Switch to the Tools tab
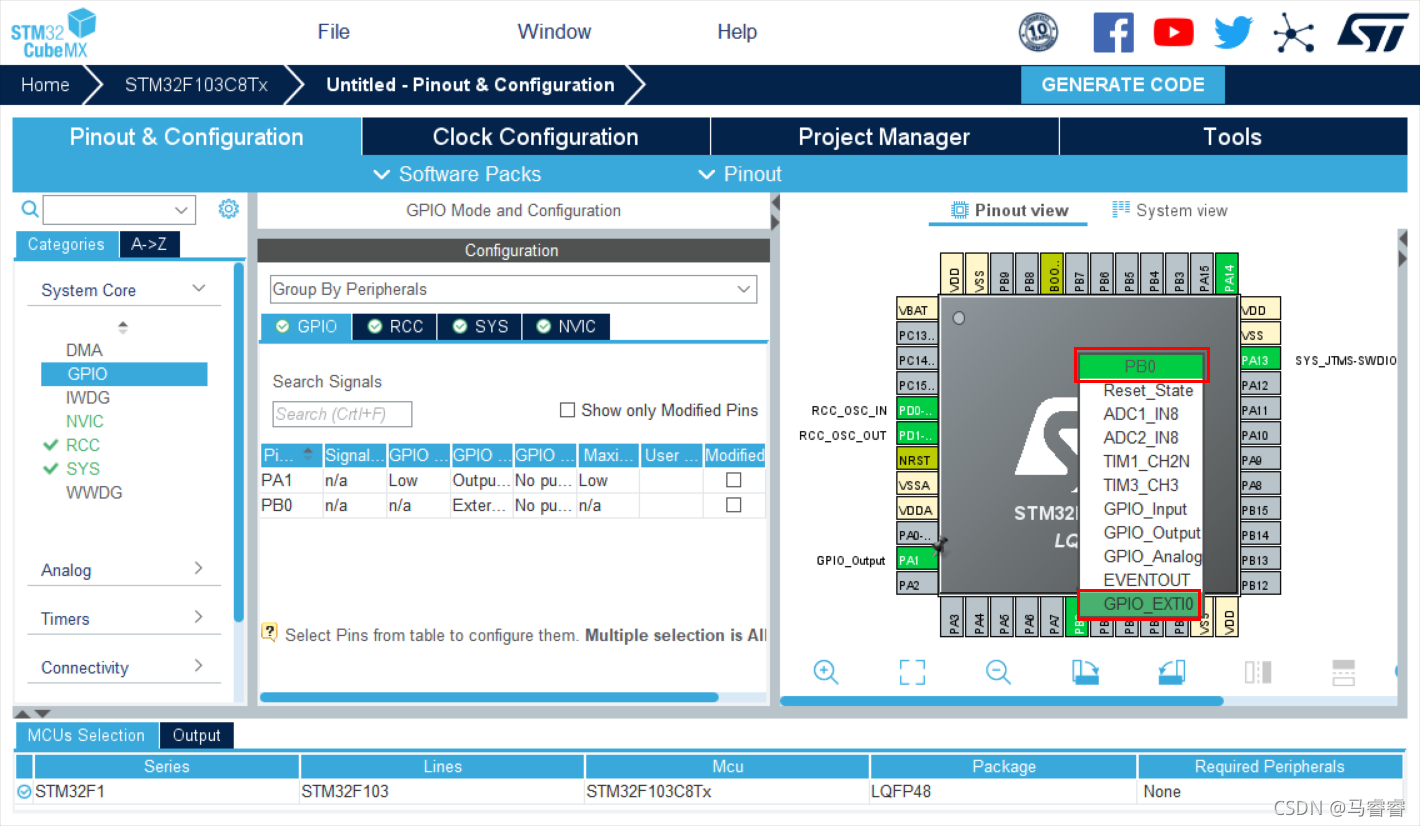The image size is (1420, 826). (x=1233, y=137)
